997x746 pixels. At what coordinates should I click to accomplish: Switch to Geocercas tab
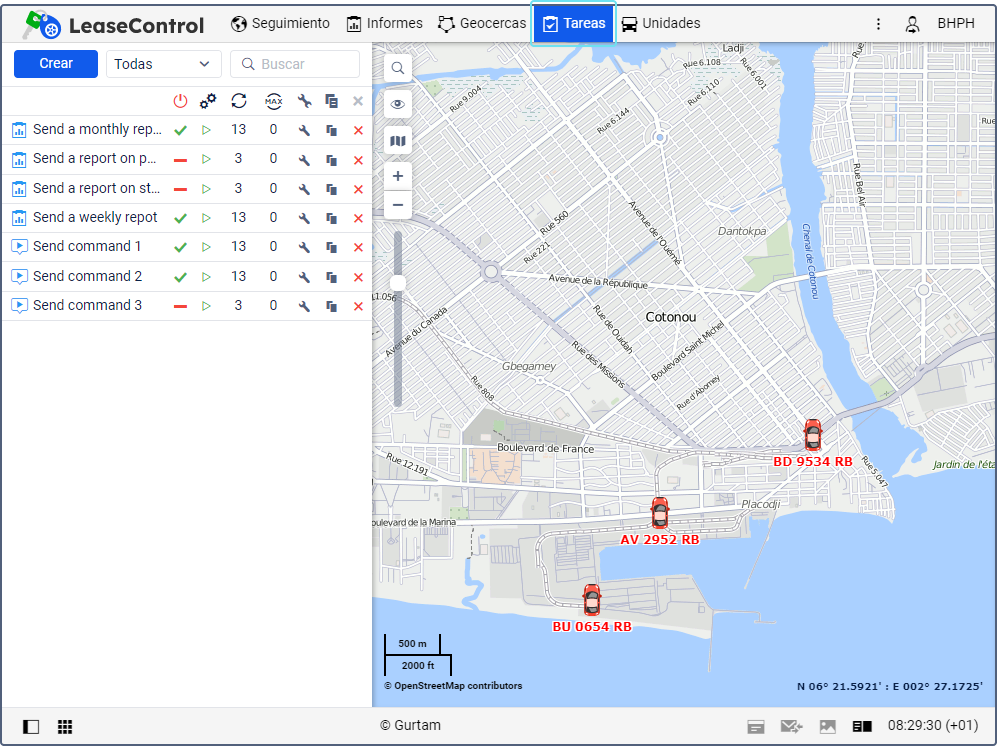(x=482, y=24)
